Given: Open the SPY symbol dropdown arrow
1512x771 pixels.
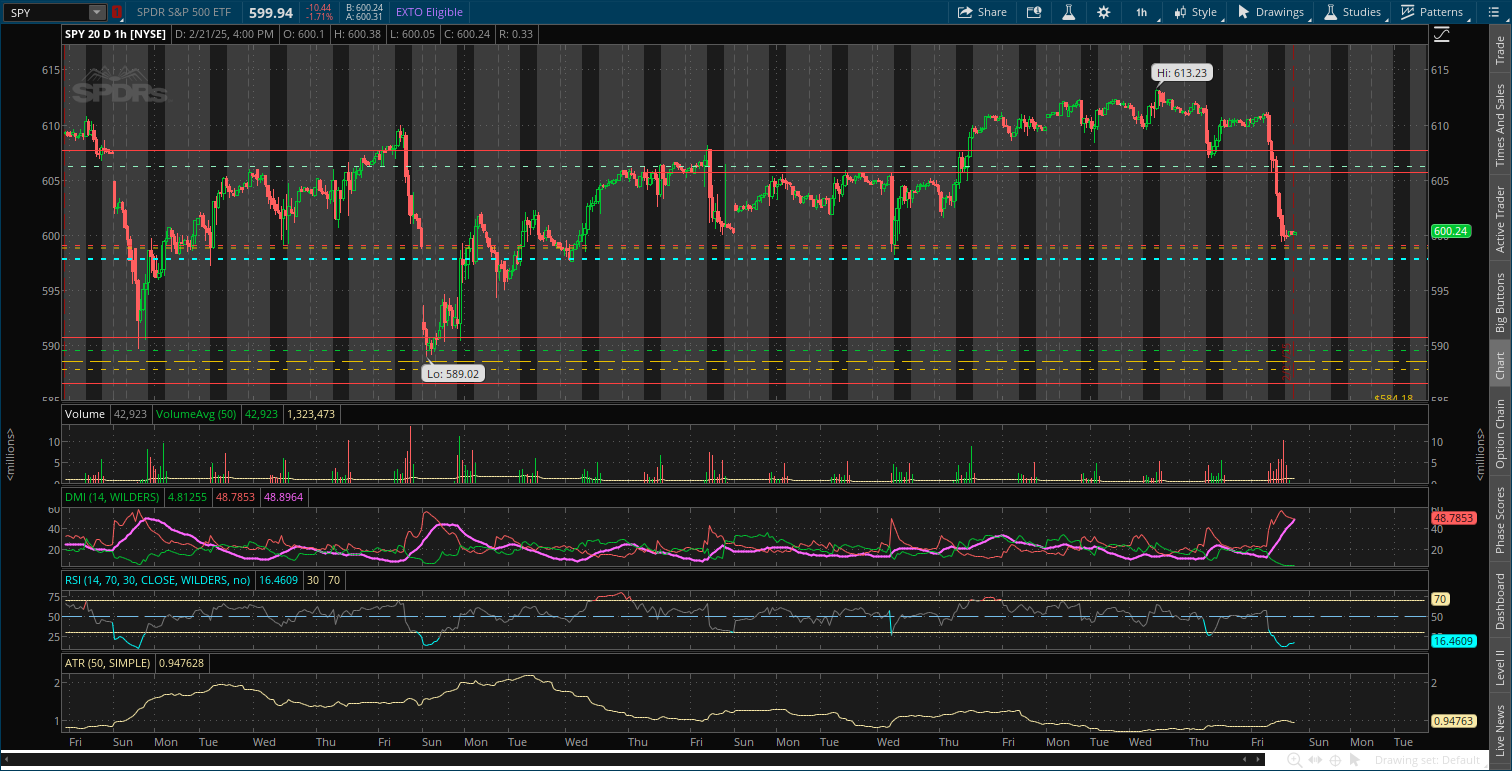Looking at the screenshot, I should coord(96,12).
